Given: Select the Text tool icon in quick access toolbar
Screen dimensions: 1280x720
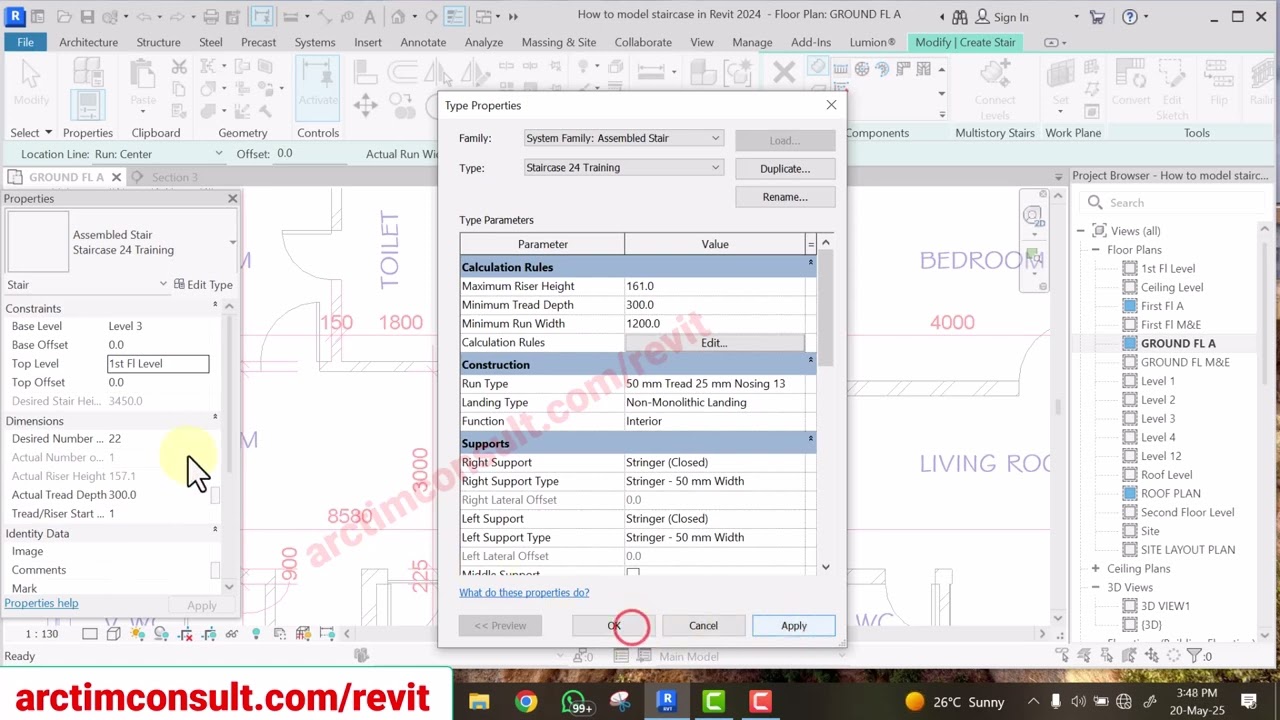Looking at the screenshot, I should click(369, 16).
